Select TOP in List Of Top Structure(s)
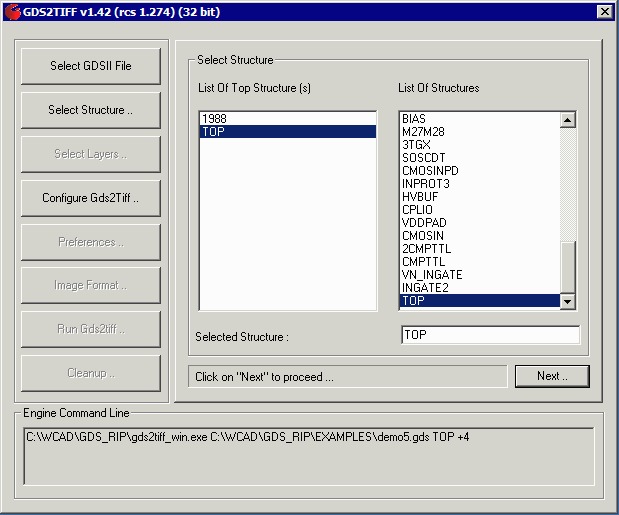The width and height of the screenshot is (619, 515). pyautogui.click(x=288, y=131)
